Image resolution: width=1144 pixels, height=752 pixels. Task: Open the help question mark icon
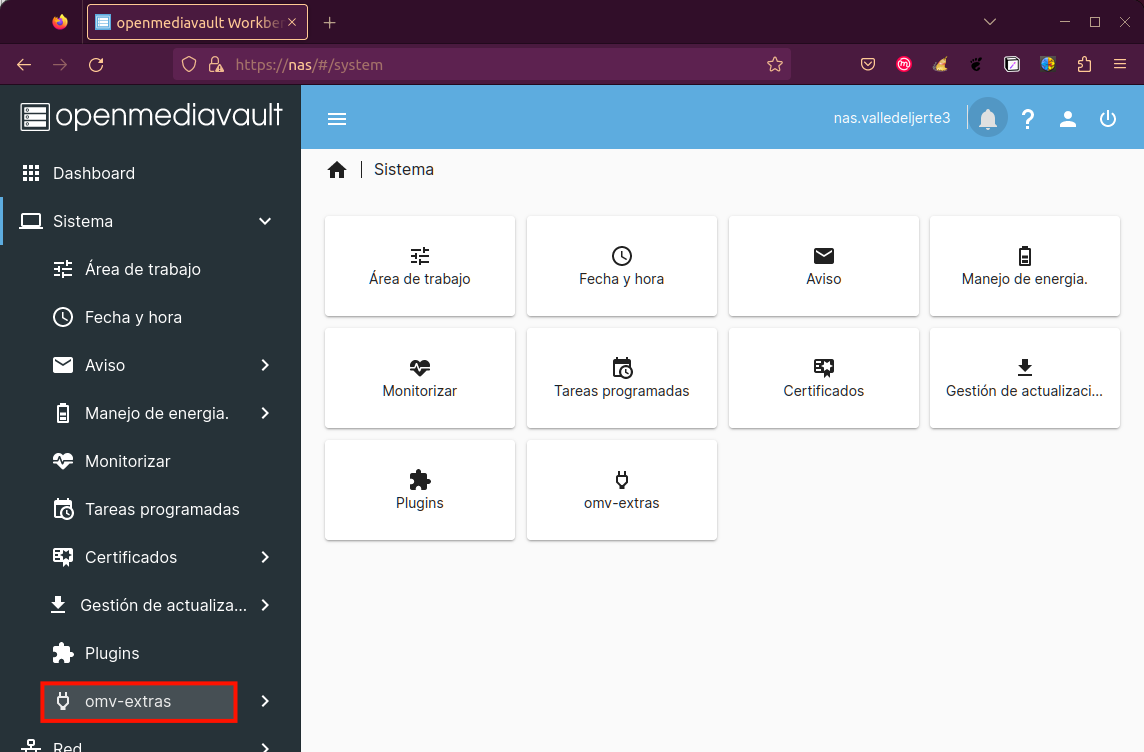click(x=1028, y=117)
